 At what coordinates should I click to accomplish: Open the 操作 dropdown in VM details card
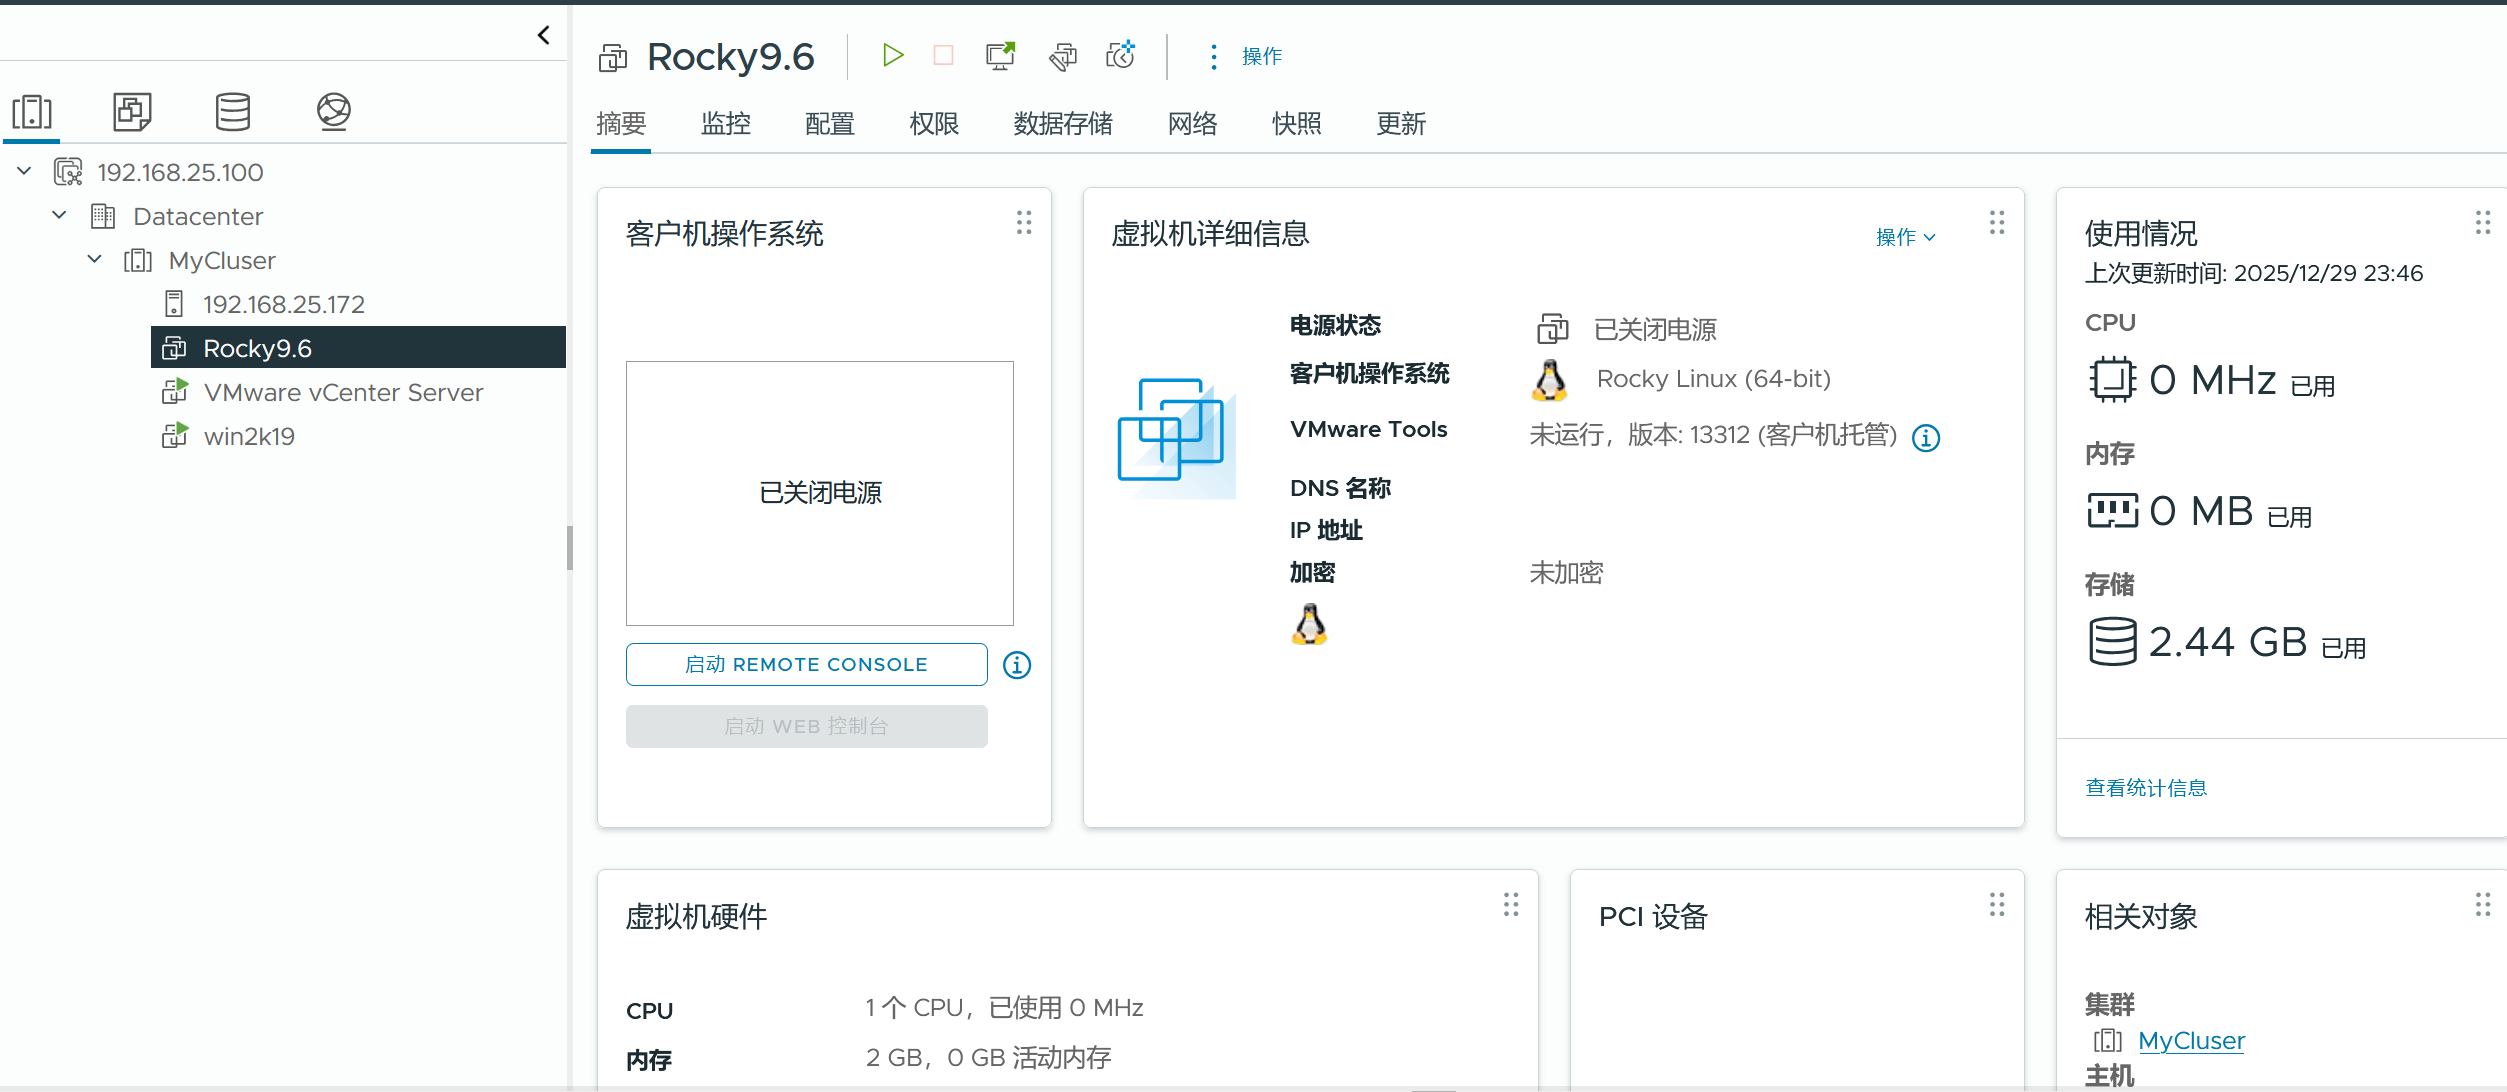(x=1905, y=237)
